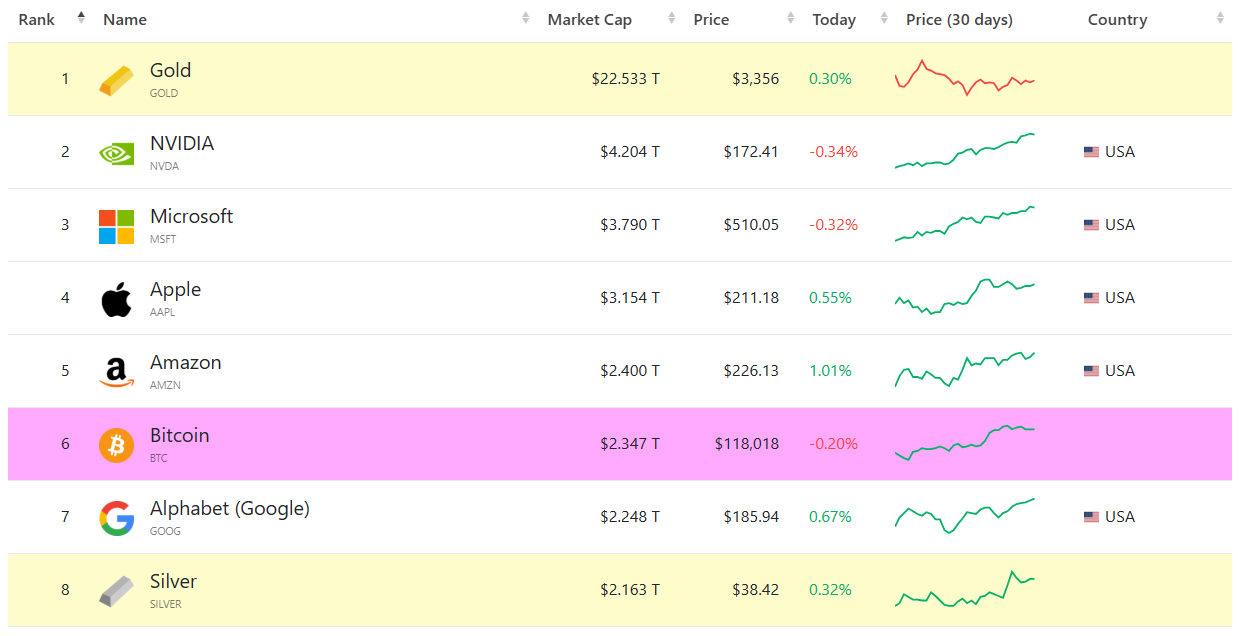Sort table by Name header

tap(125, 20)
